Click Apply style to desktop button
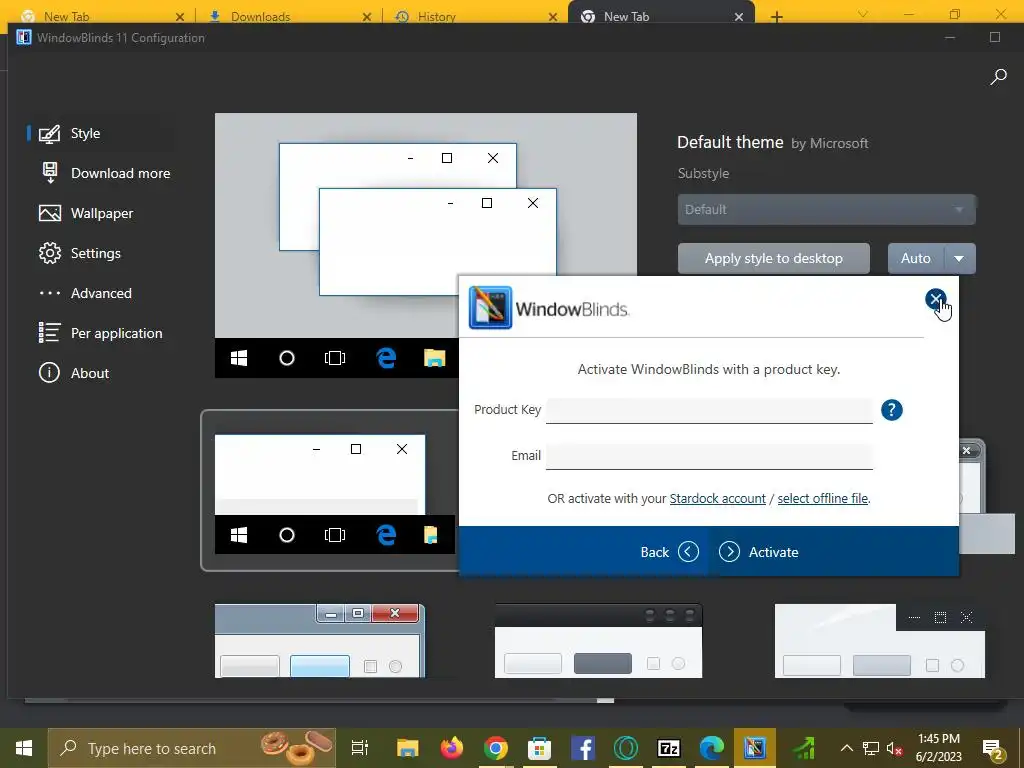This screenshot has height=768, width=1024. (x=774, y=259)
